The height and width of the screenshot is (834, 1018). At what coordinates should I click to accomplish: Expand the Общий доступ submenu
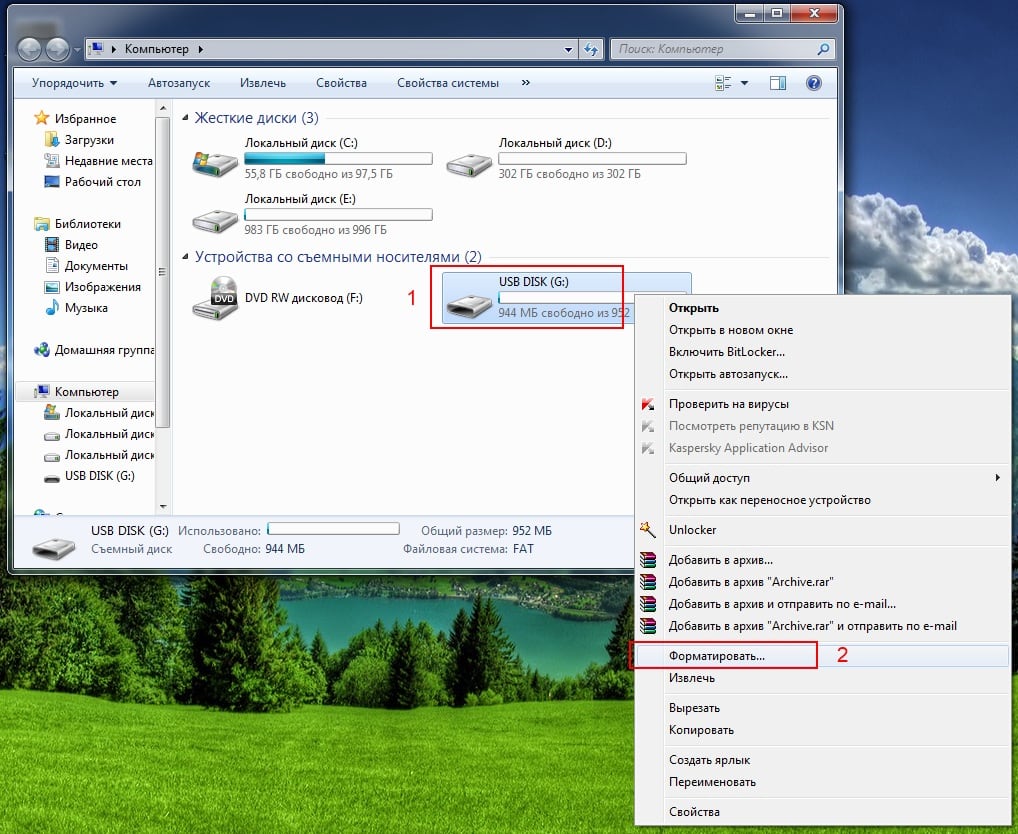coord(997,478)
